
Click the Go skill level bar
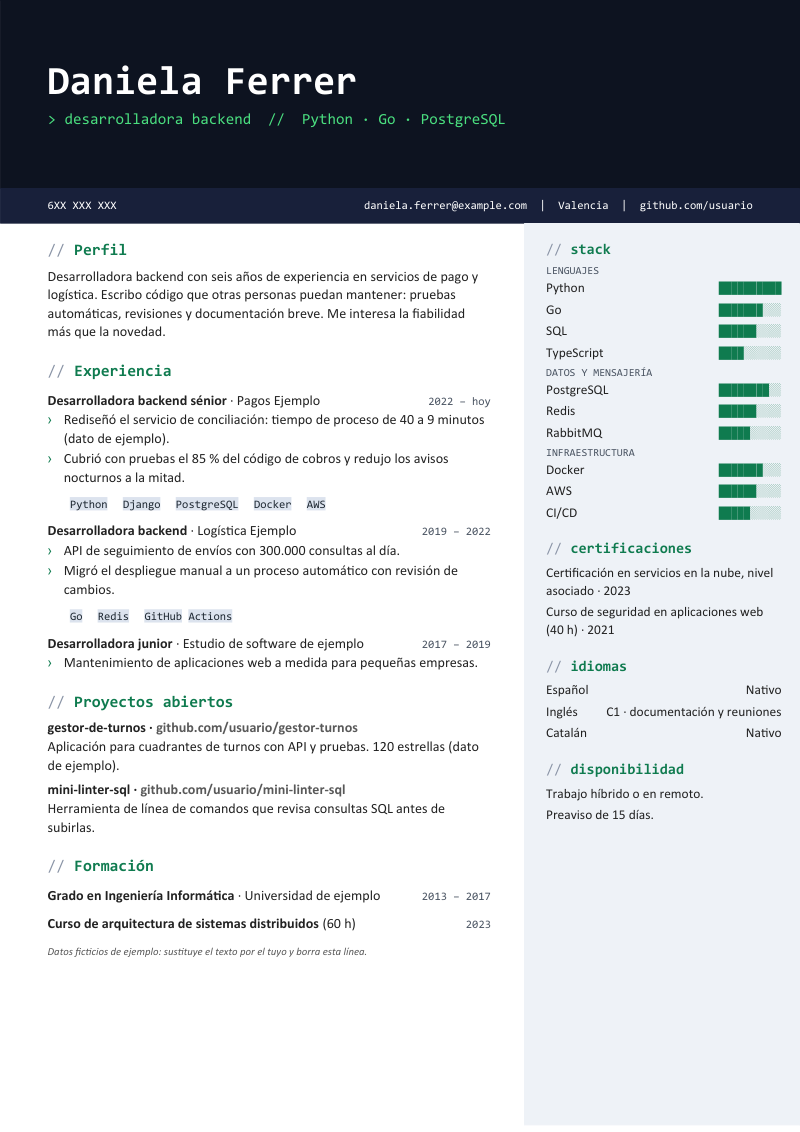click(749, 310)
